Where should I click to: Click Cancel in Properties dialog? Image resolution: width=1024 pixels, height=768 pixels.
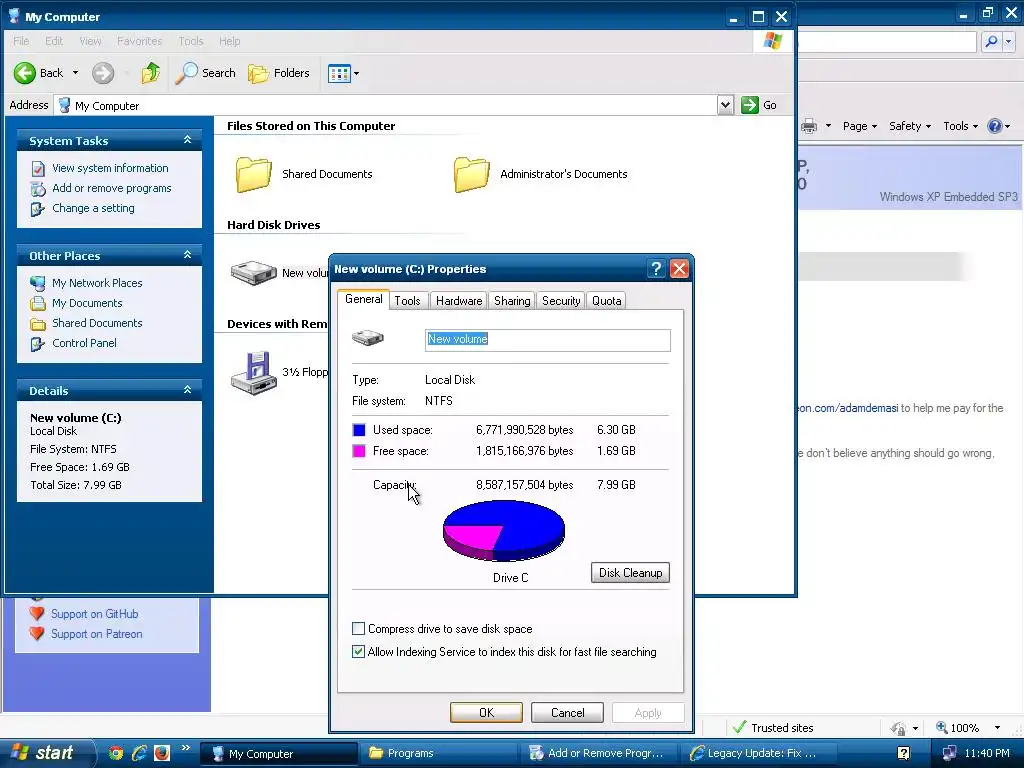(568, 712)
